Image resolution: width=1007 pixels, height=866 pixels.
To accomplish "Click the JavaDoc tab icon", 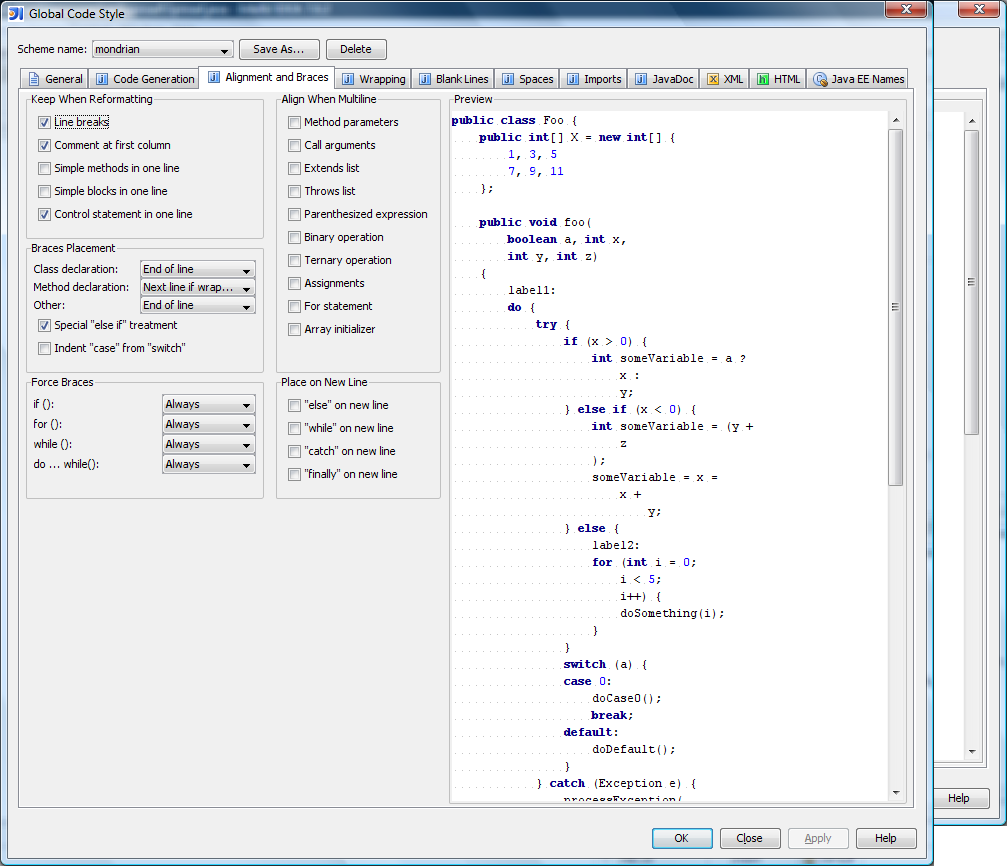I will pyautogui.click(x=641, y=79).
